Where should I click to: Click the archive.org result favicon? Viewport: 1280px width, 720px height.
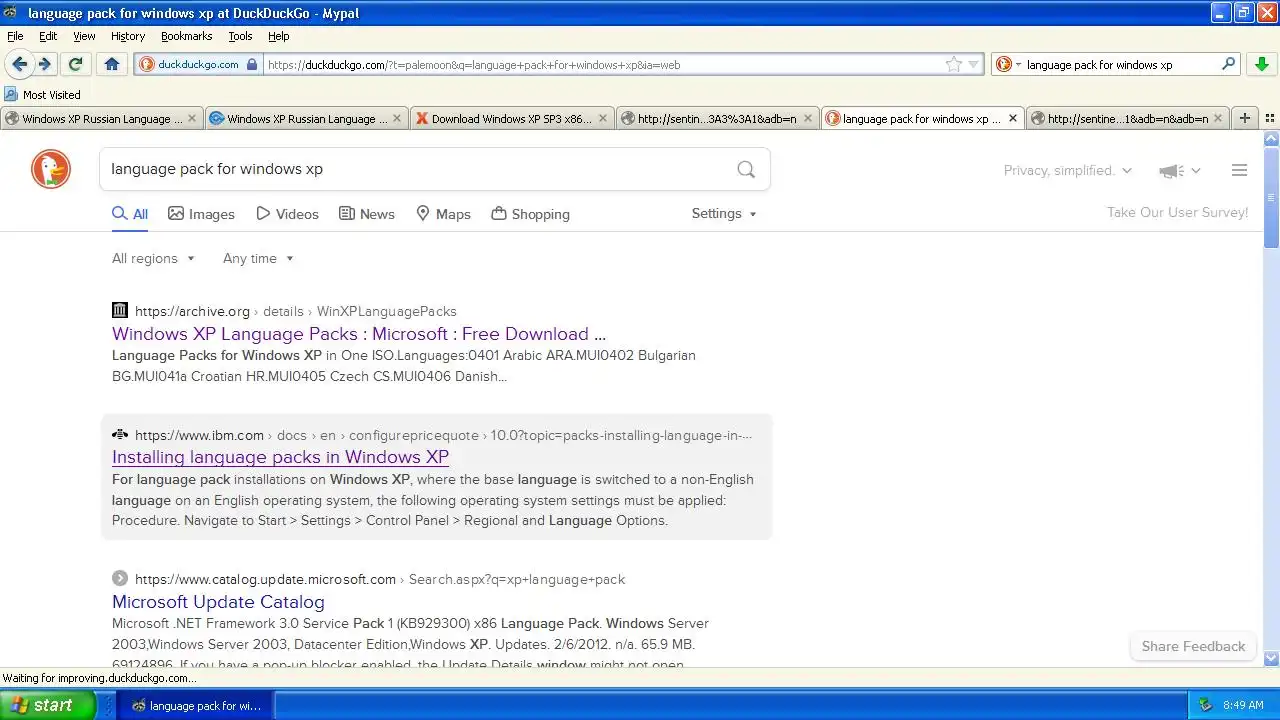[120, 310]
